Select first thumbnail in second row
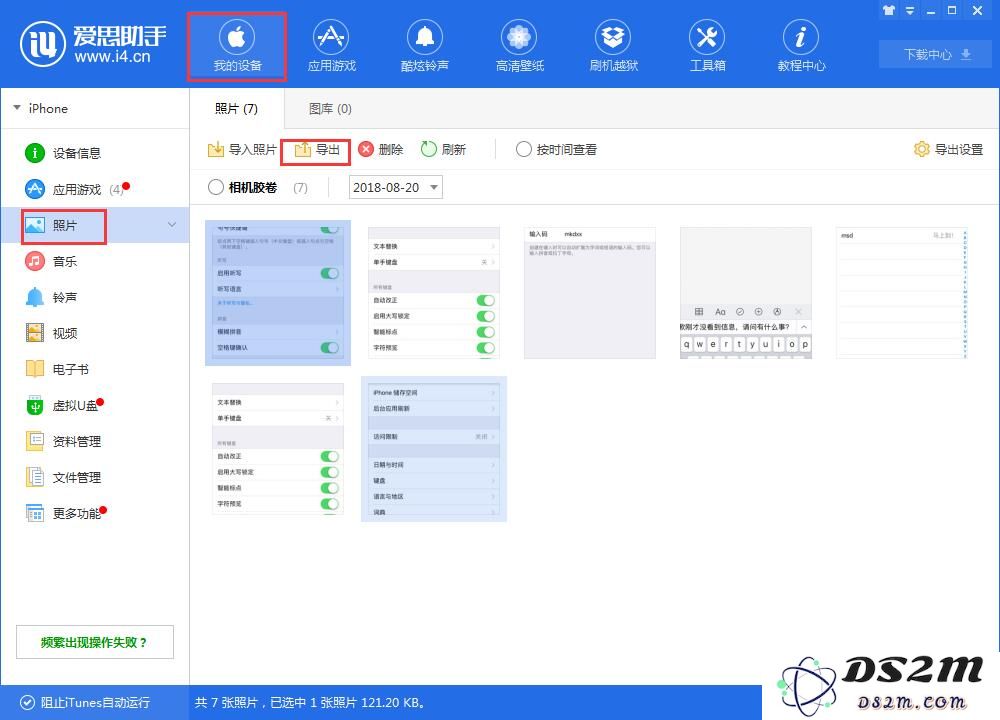1000x720 pixels. coord(278,449)
